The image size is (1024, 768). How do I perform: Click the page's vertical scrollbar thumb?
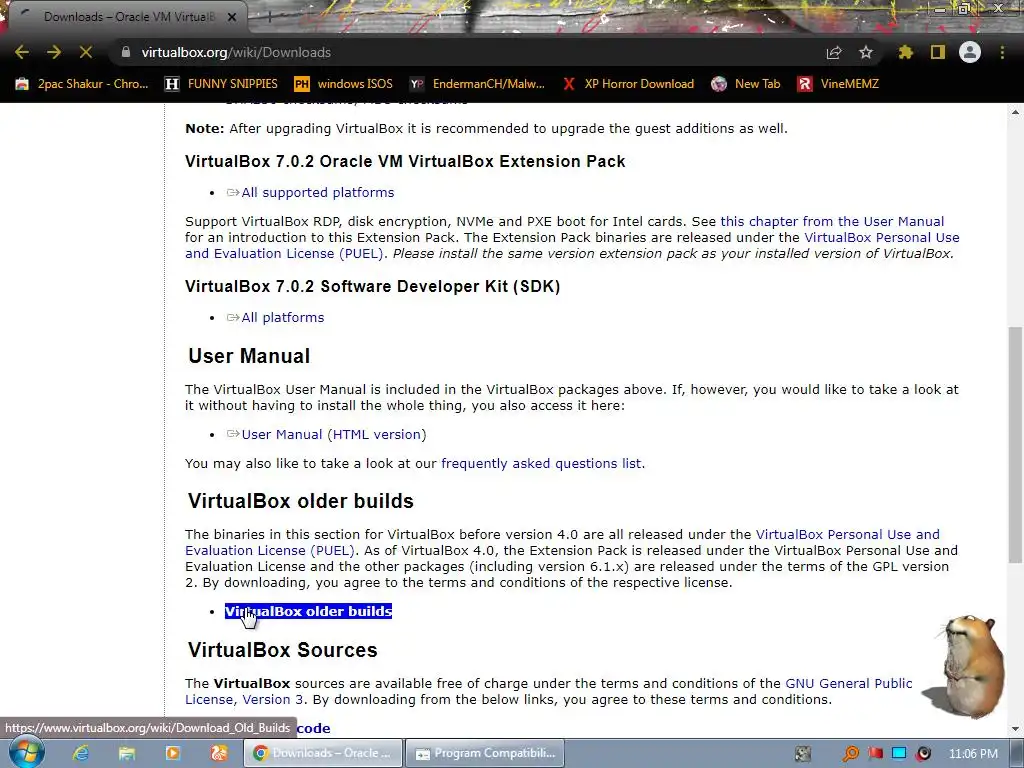click(1015, 444)
